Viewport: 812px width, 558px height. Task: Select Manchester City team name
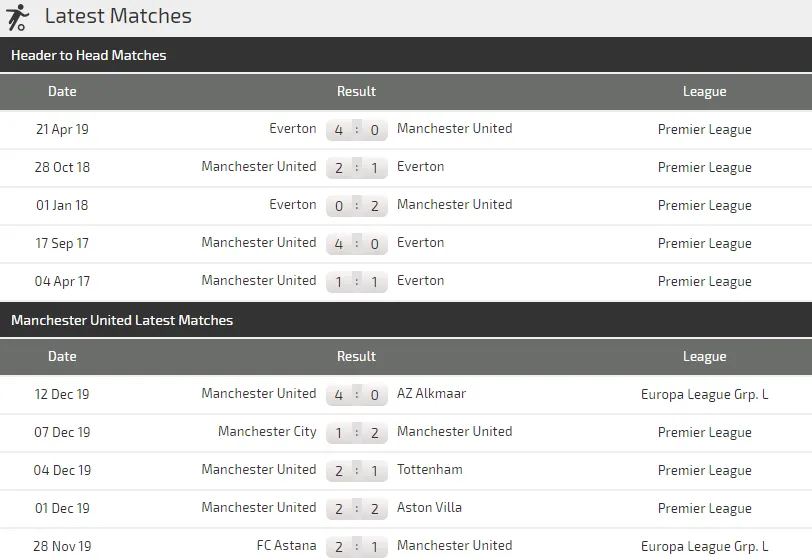point(267,432)
